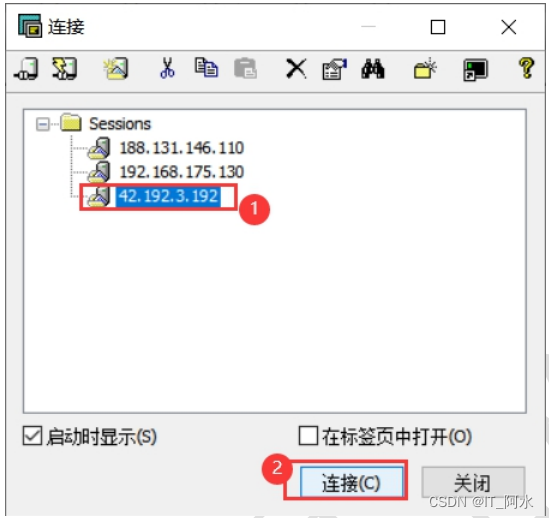Toggle the 启动时显示(S) checkbox
Image resolution: width=549 pixels, height=518 pixels.
(x=32, y=436)
